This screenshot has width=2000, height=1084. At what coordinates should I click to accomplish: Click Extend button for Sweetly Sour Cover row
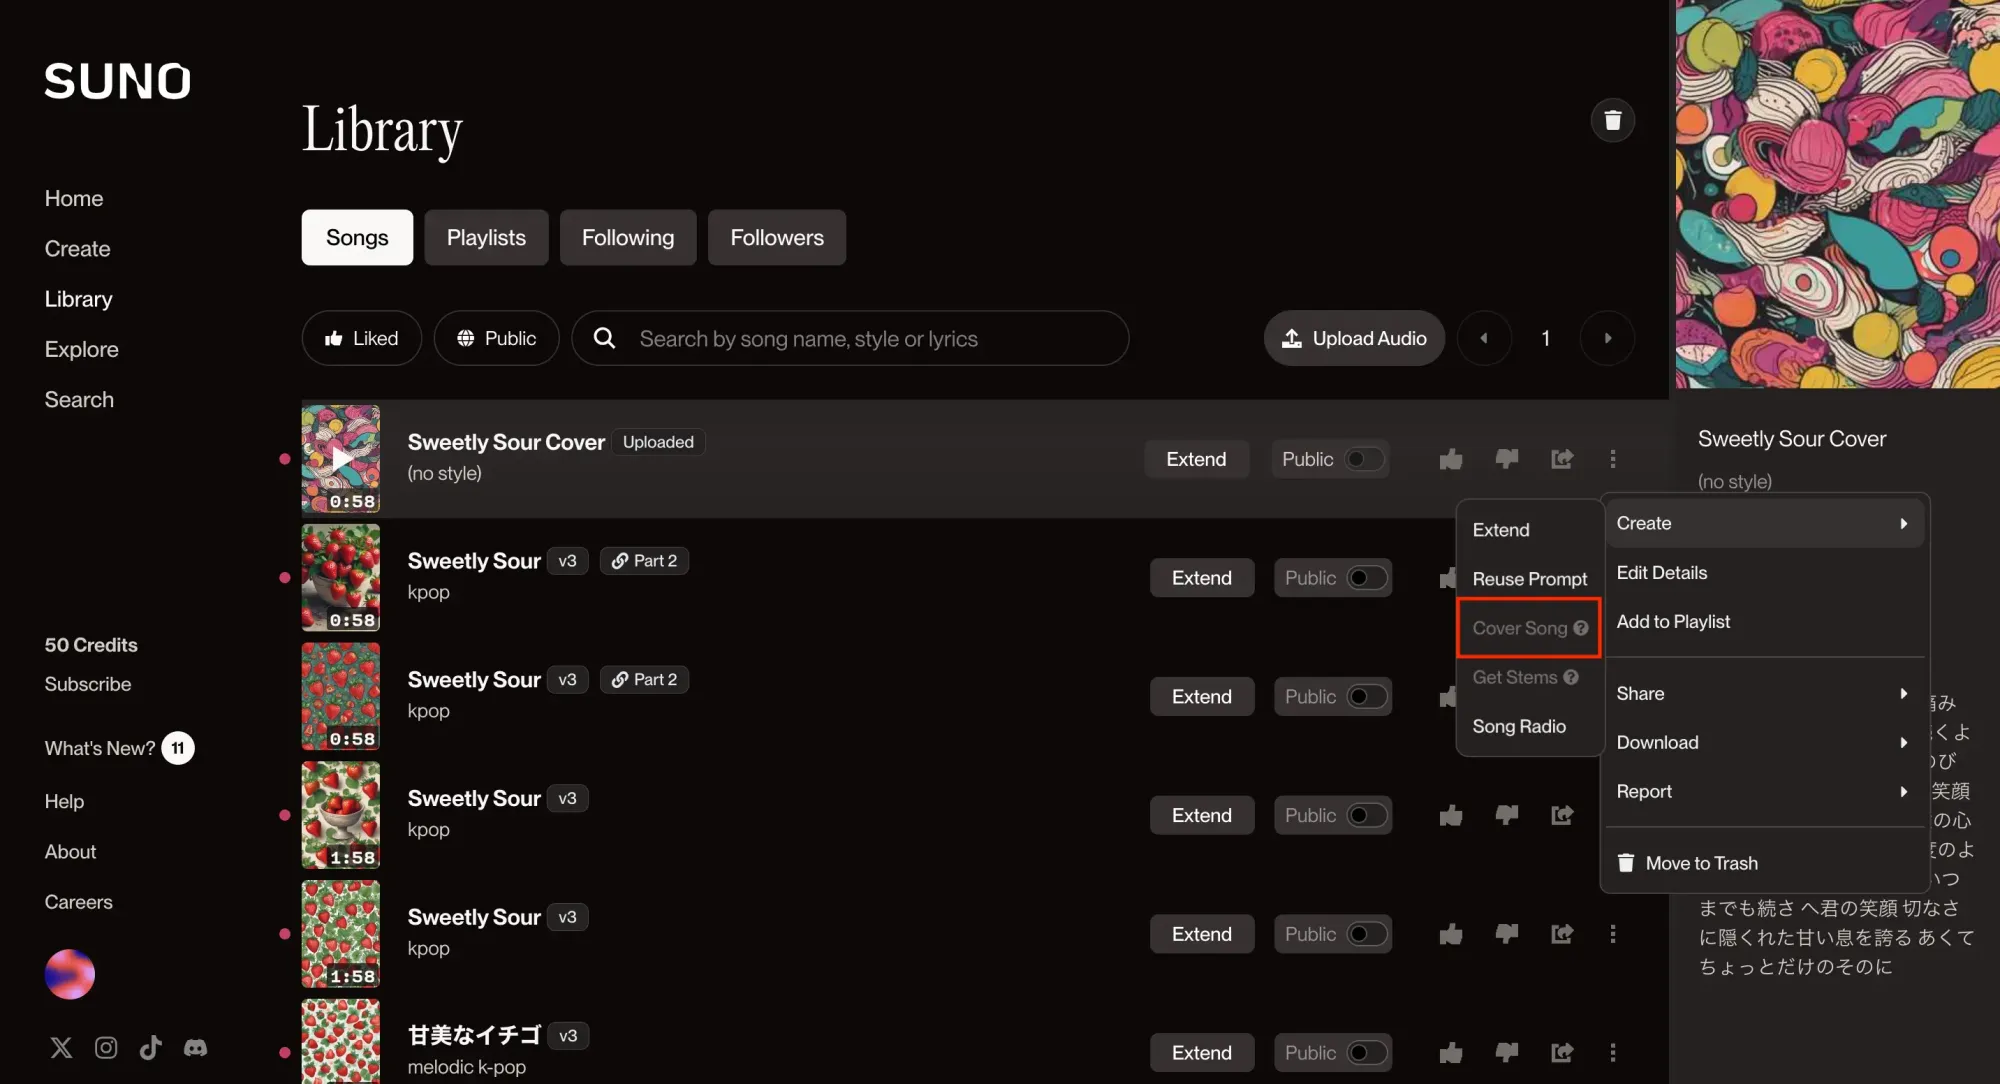coord(1196,459)
